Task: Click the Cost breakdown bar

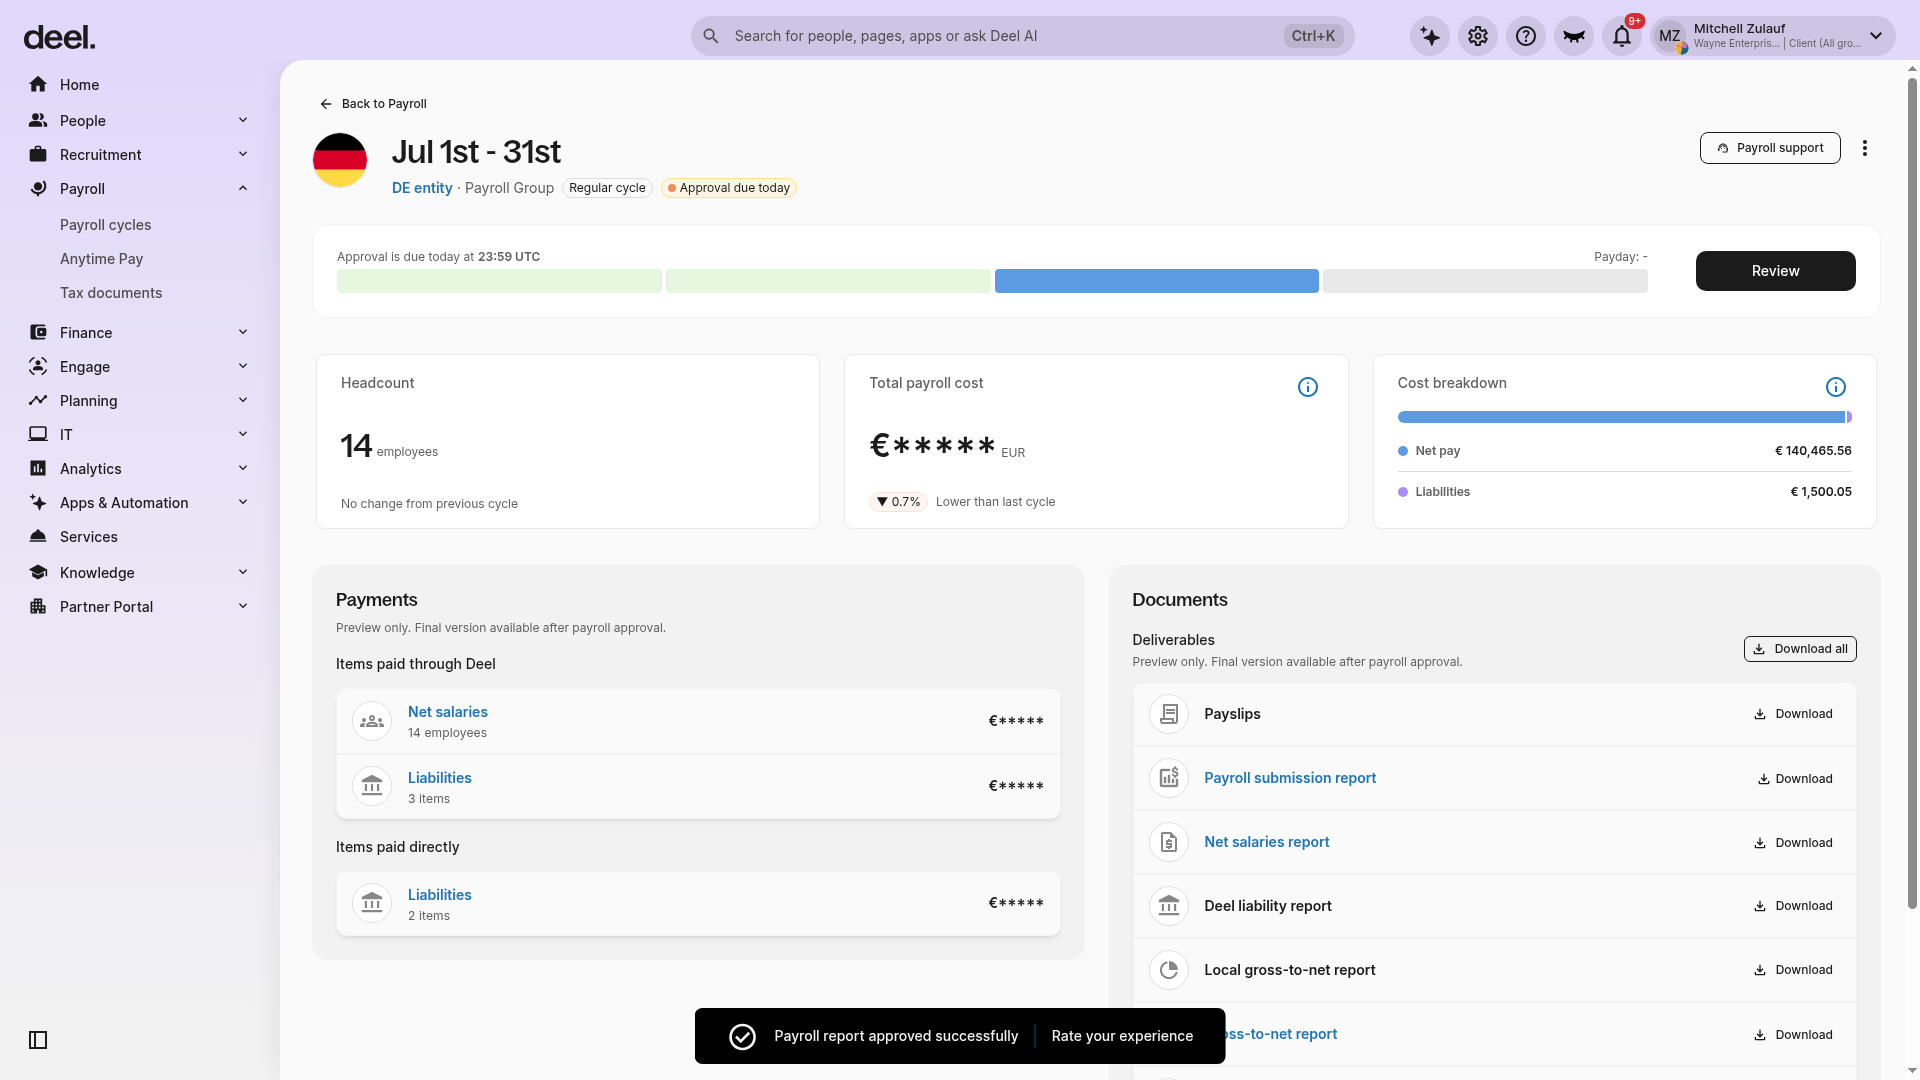Action: point(1625,417)
